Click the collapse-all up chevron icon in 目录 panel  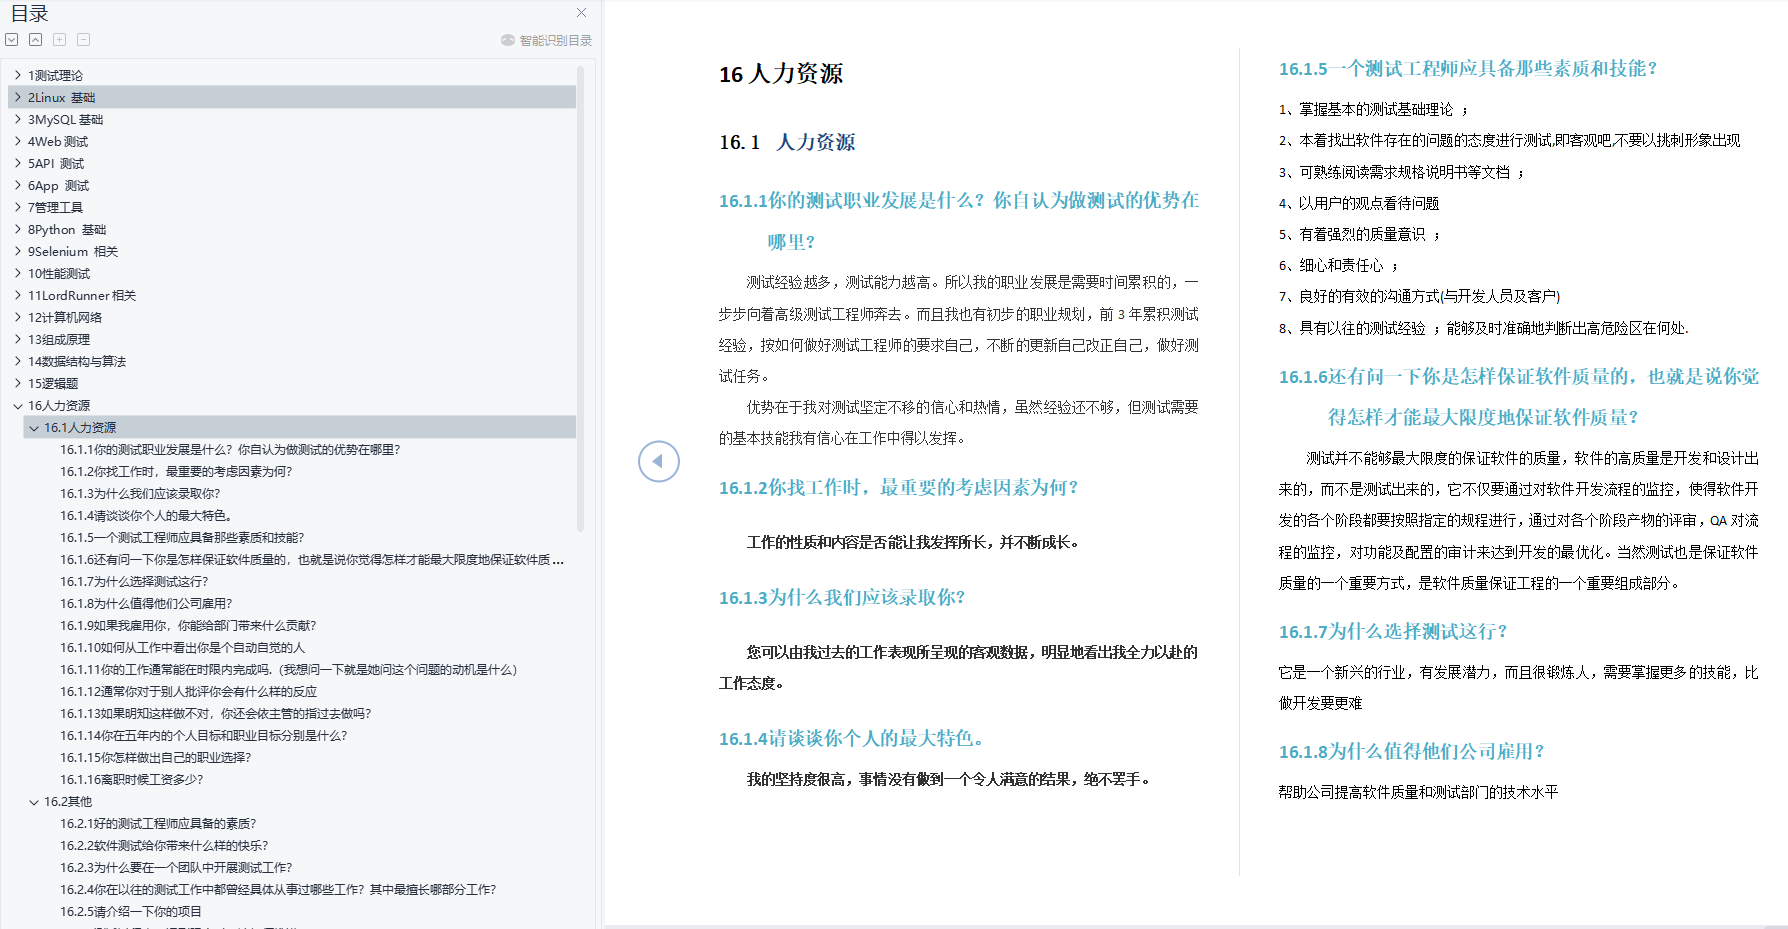click(35, 40)
